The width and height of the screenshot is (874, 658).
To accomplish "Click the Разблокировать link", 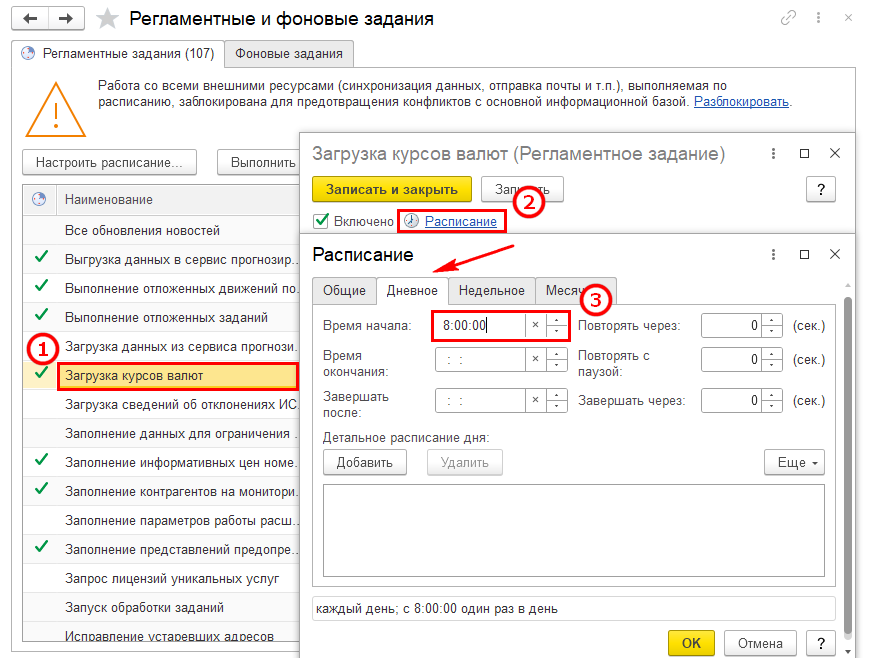I will coord(741,101).
